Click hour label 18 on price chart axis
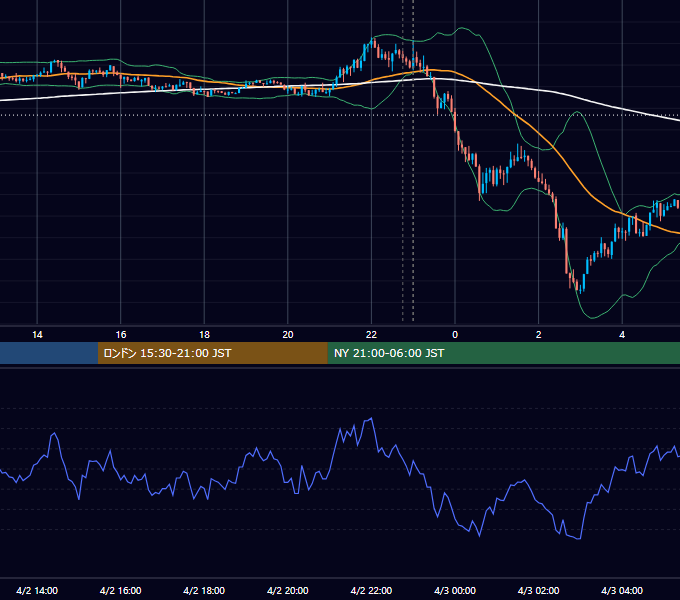The height and width of the screenshot is (600, 680). coord(204,335)
